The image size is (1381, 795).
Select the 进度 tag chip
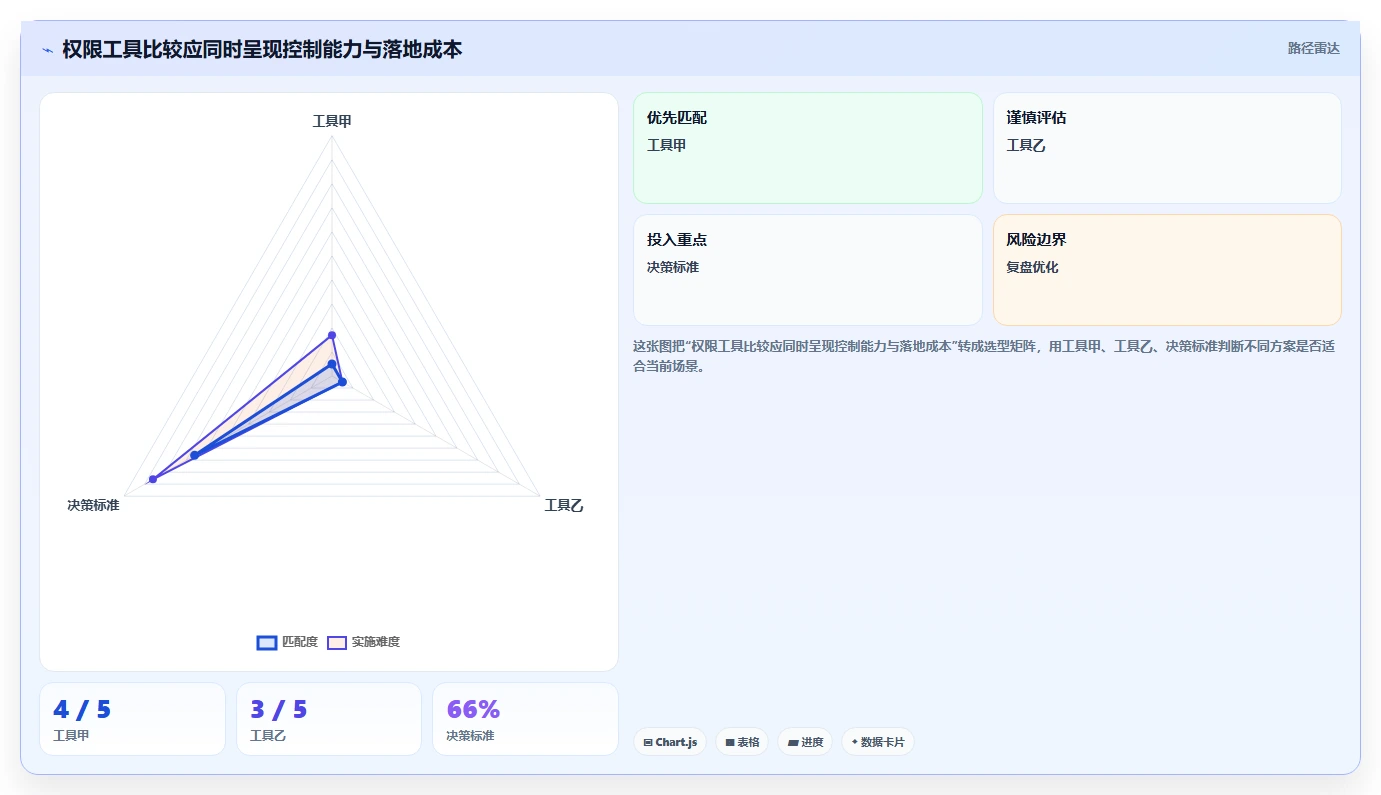coord(805,742)
